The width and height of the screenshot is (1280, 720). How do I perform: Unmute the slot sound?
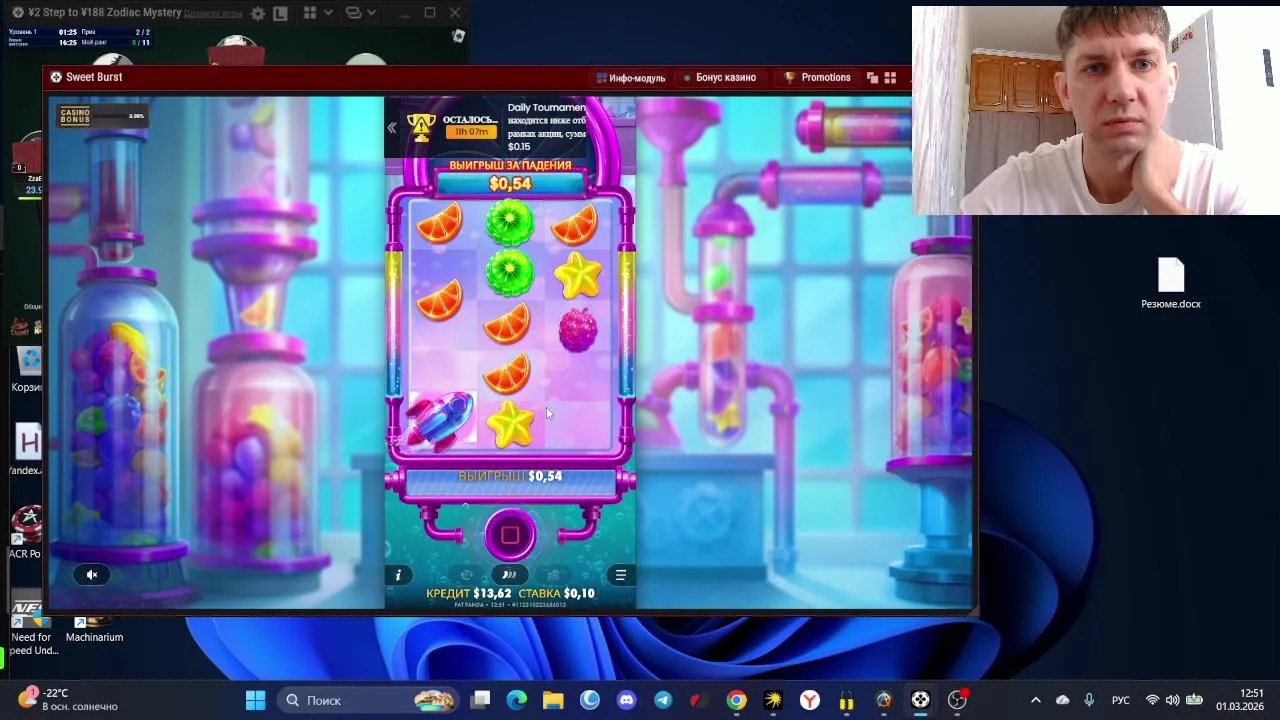(92, 575)
